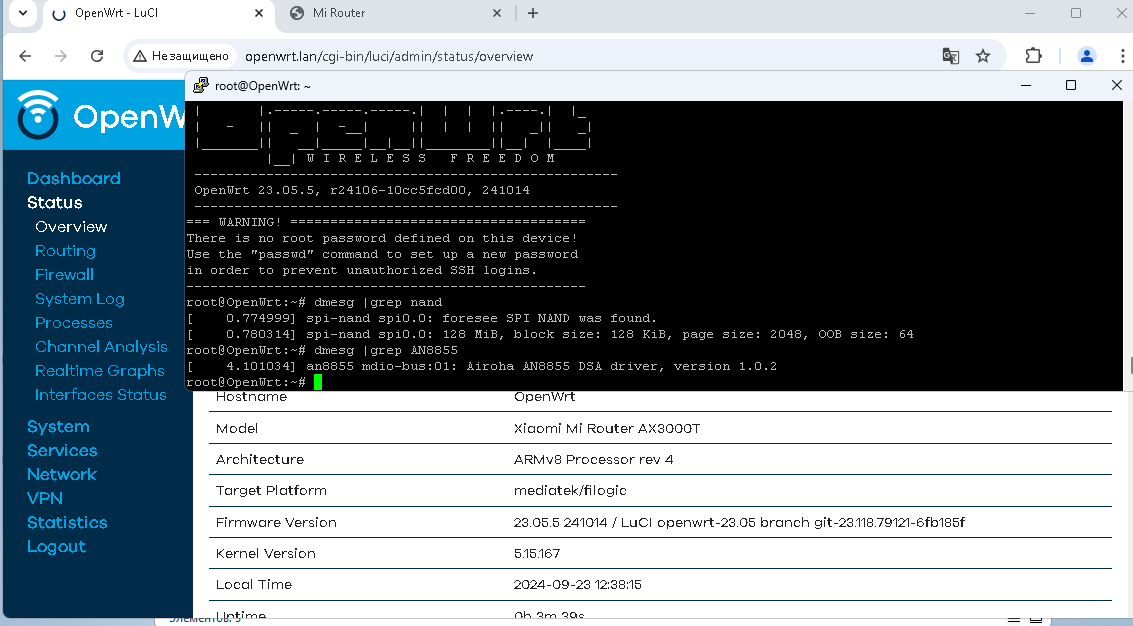Close the OpenWrt - LuCI tab

pyautogui.click(x=259, y=13)
